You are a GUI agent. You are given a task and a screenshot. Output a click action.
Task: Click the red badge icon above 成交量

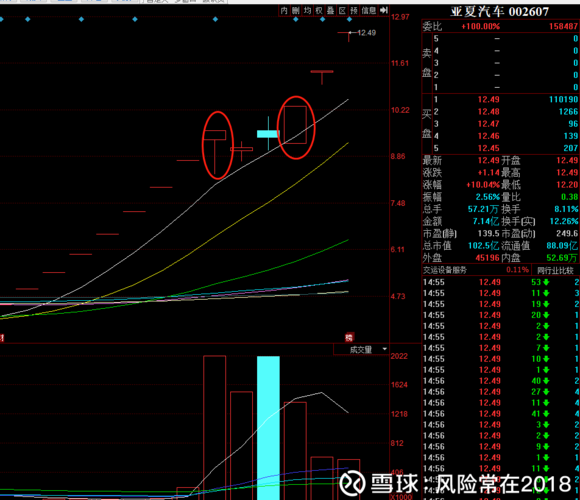coord(349,337)
